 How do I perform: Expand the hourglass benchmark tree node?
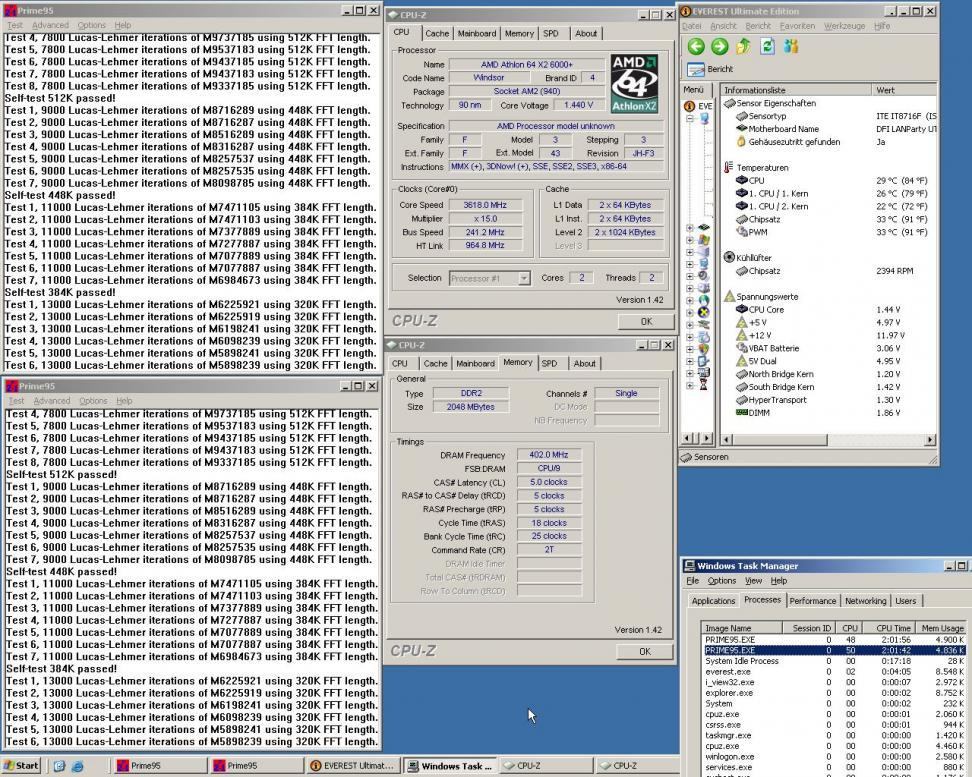[690, 386]
